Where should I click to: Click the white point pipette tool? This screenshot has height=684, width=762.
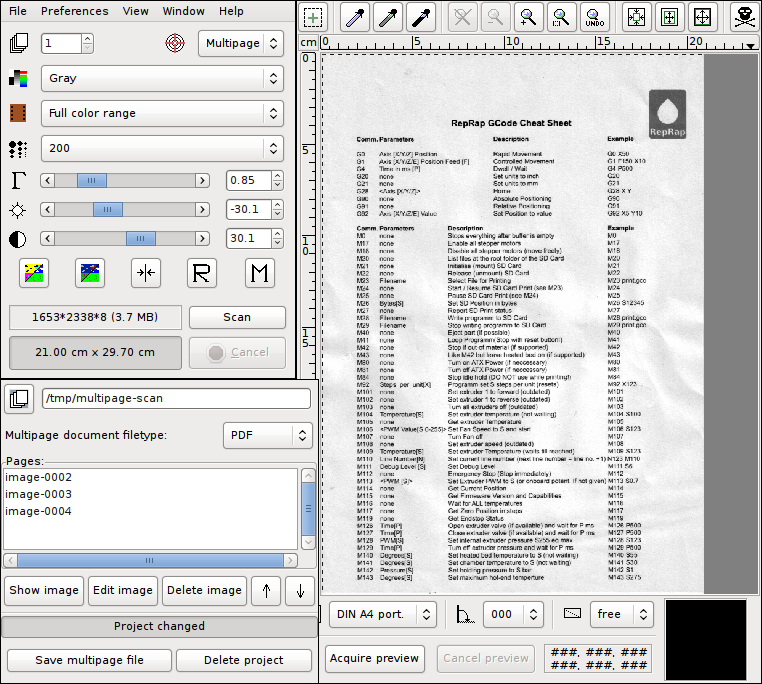[355, 17]
